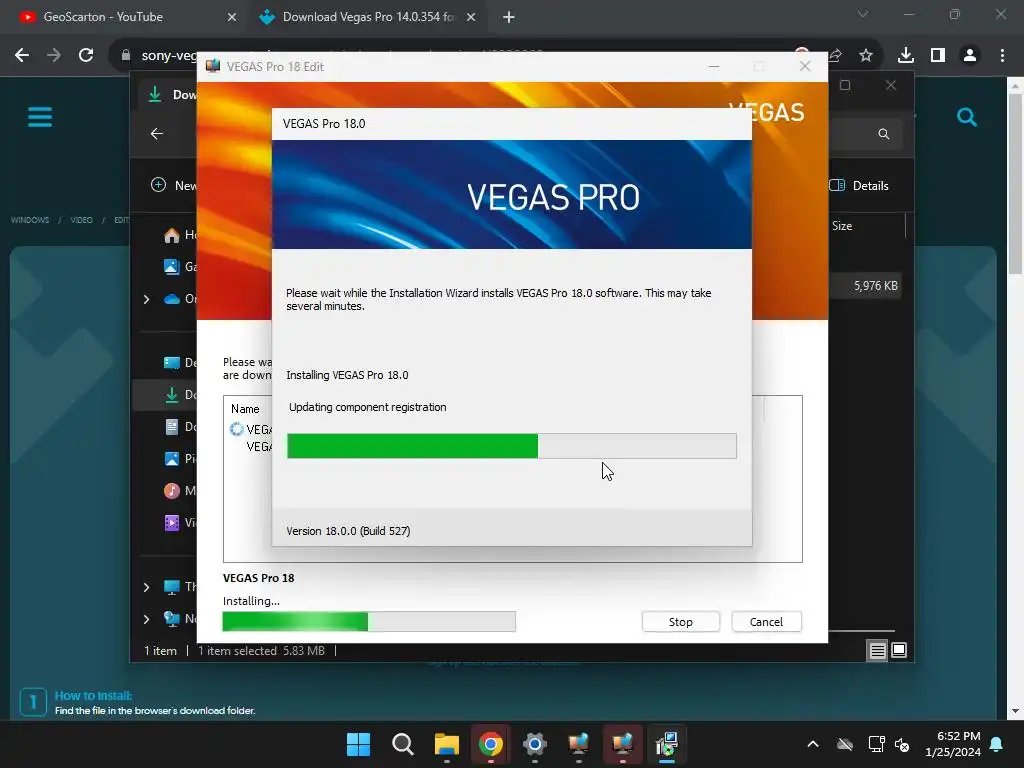Click the website search magnifier icon

pos(967,118)
